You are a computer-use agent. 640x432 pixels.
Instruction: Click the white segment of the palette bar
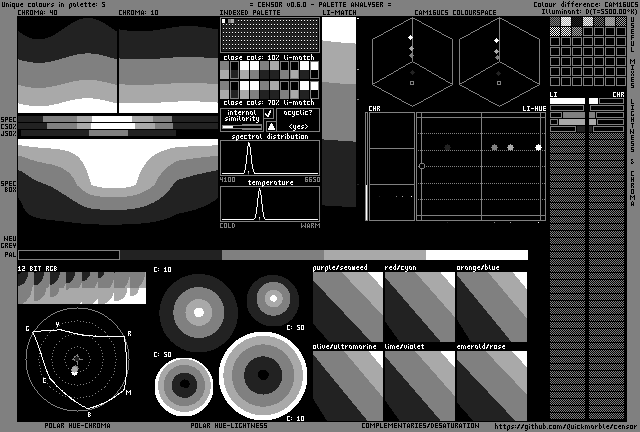[x=475, y=255]
